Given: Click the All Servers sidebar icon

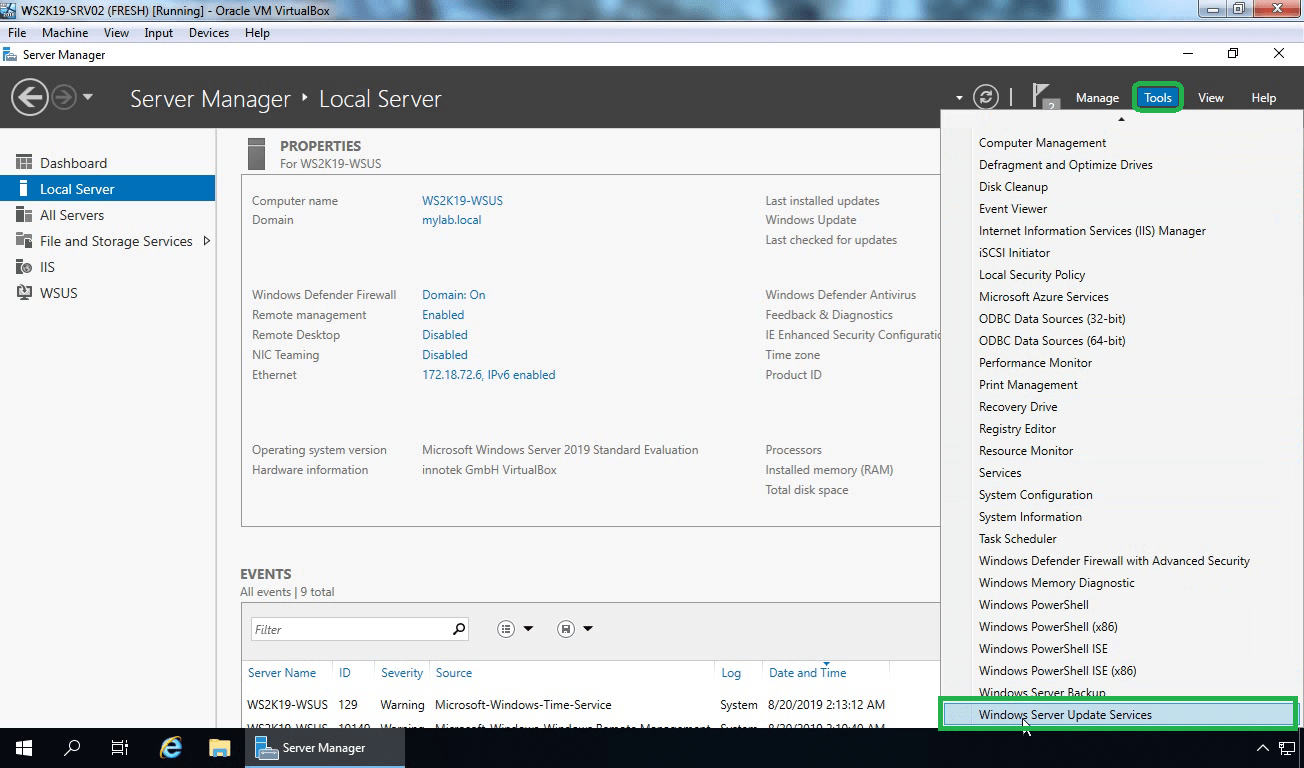Looking at the screenshot, I should (24, 214).
